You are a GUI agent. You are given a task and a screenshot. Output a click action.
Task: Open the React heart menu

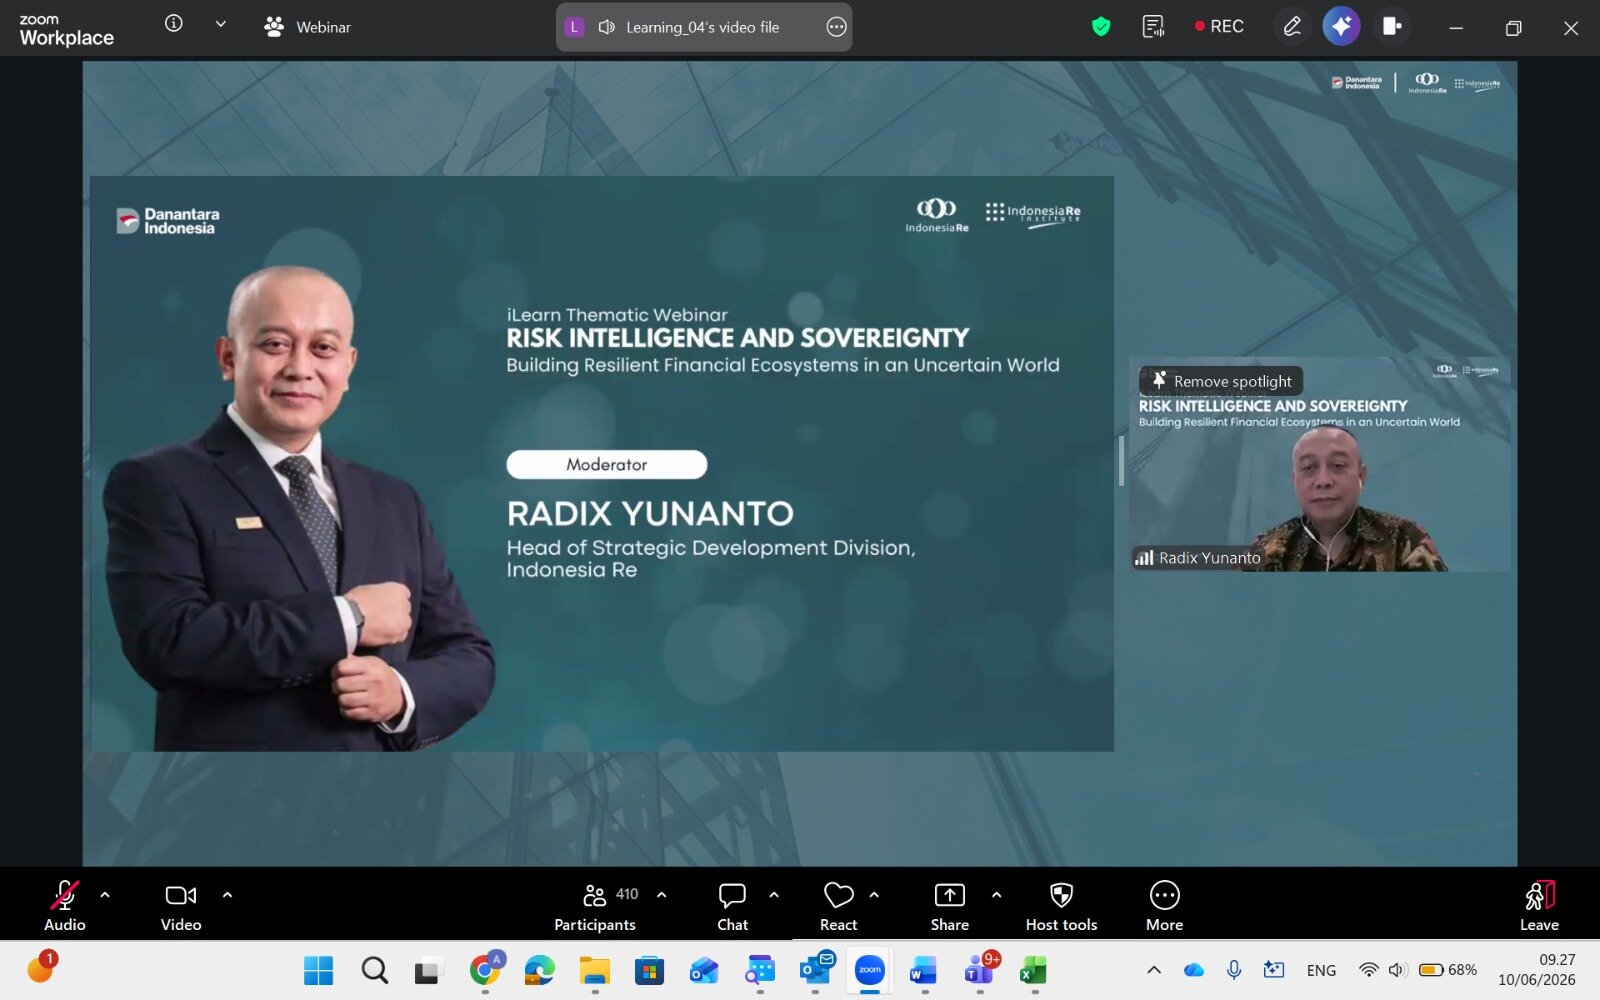click(x=839, y=906)
